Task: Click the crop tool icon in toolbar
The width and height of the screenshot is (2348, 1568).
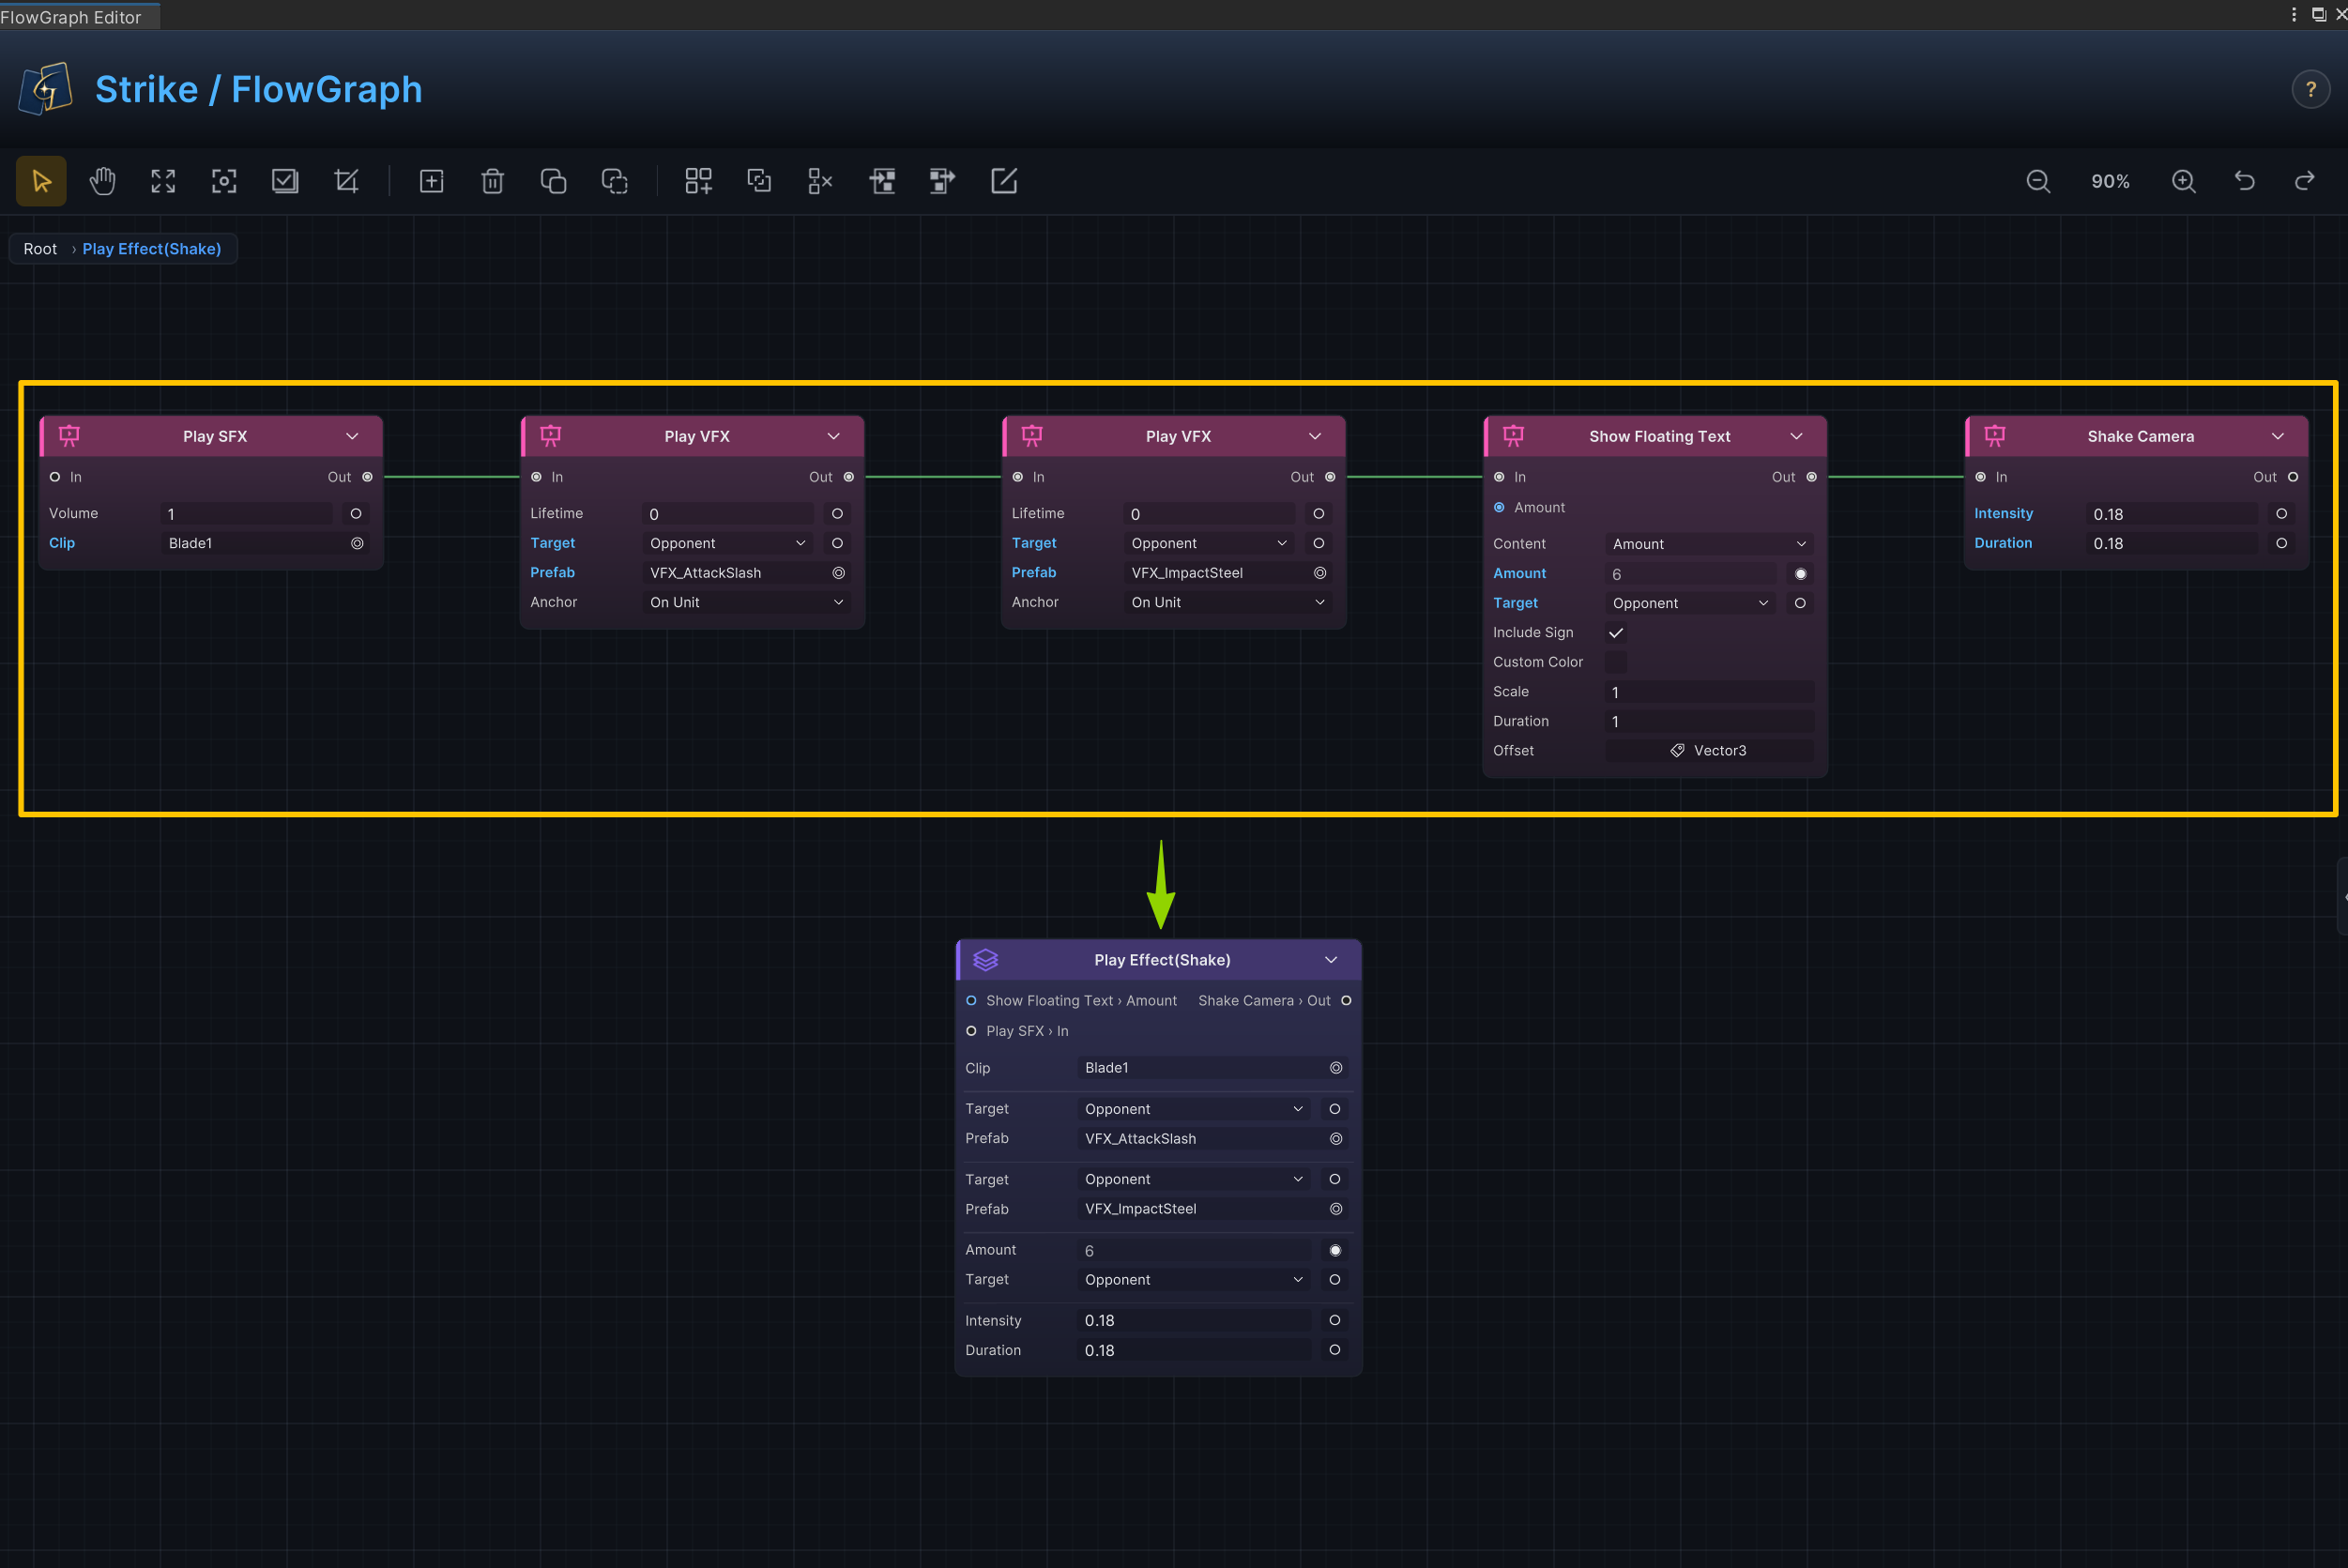Action: click(x=346, y=181)
